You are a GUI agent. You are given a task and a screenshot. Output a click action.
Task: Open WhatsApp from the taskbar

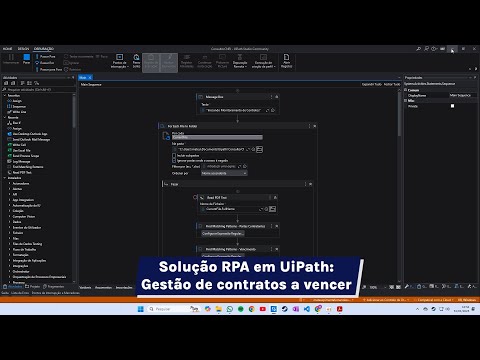(230, 309)
